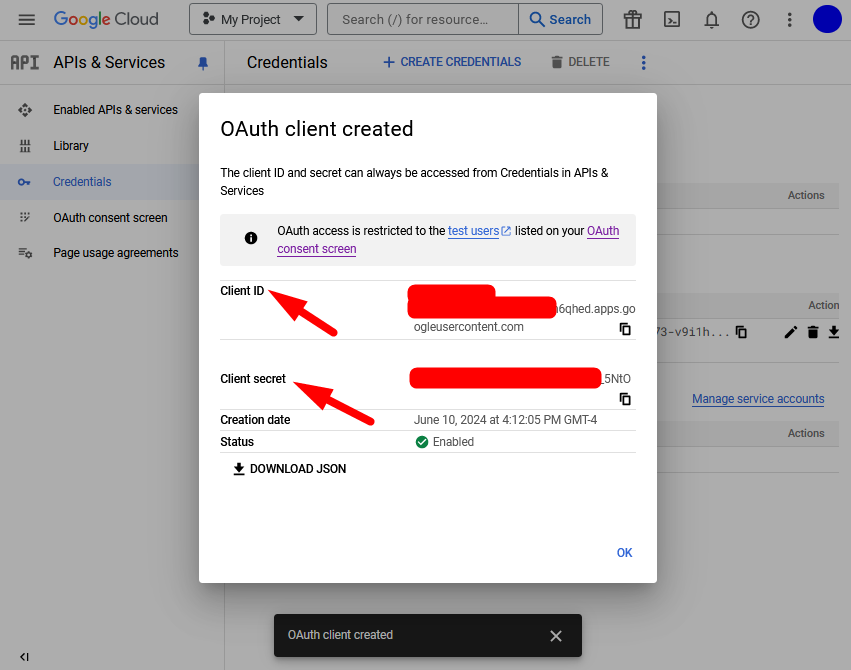Screen dimensions: 851x670
Task: Click the Delete button in the toolbar
Action: tap(580, 62)
